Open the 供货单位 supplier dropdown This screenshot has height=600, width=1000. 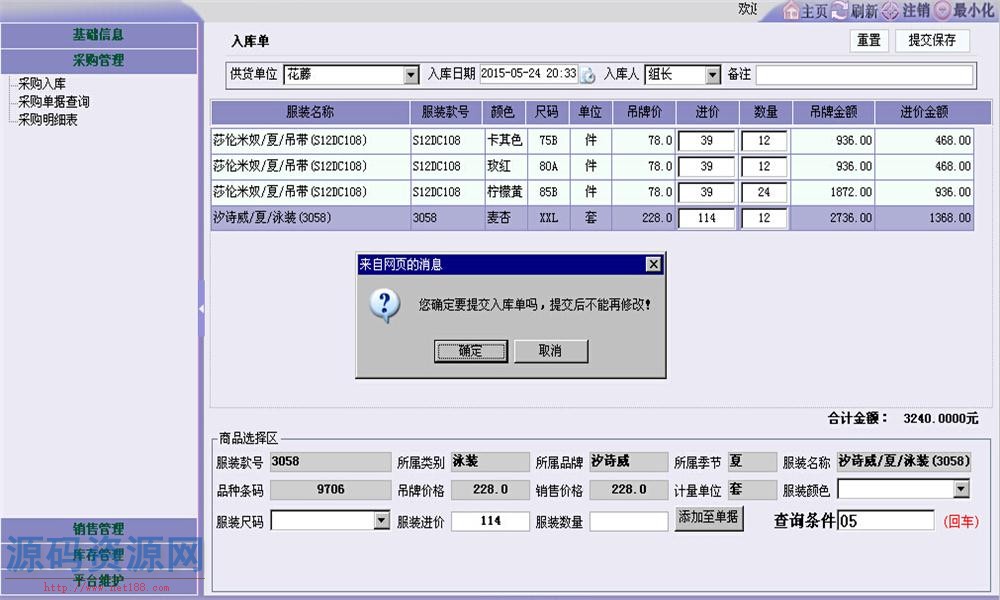click(x=408, y=74)
